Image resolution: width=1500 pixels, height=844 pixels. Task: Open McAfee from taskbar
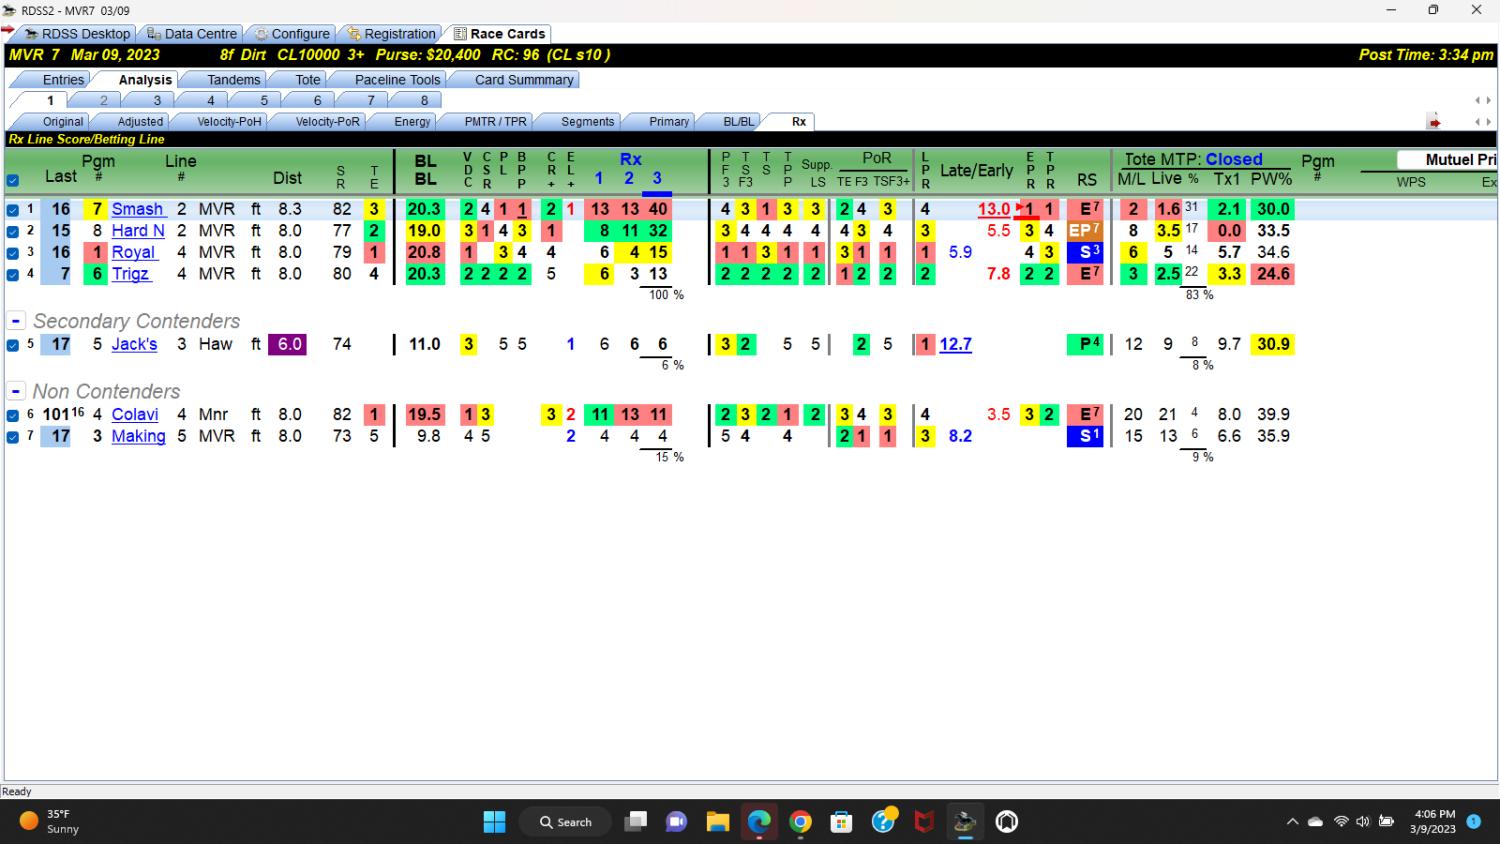click(x=924, y=822)
